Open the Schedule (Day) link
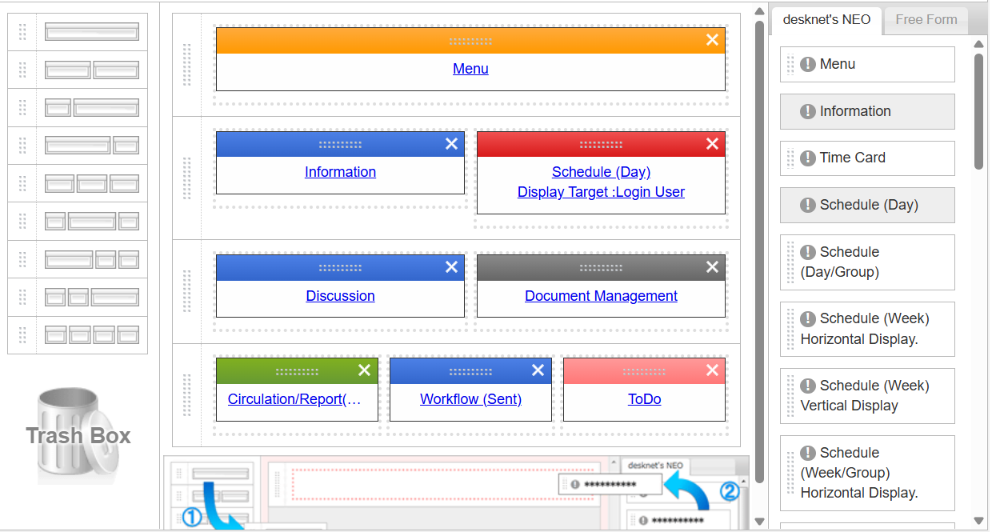This screenshot has height=532, width=990. tap(601, 172)
